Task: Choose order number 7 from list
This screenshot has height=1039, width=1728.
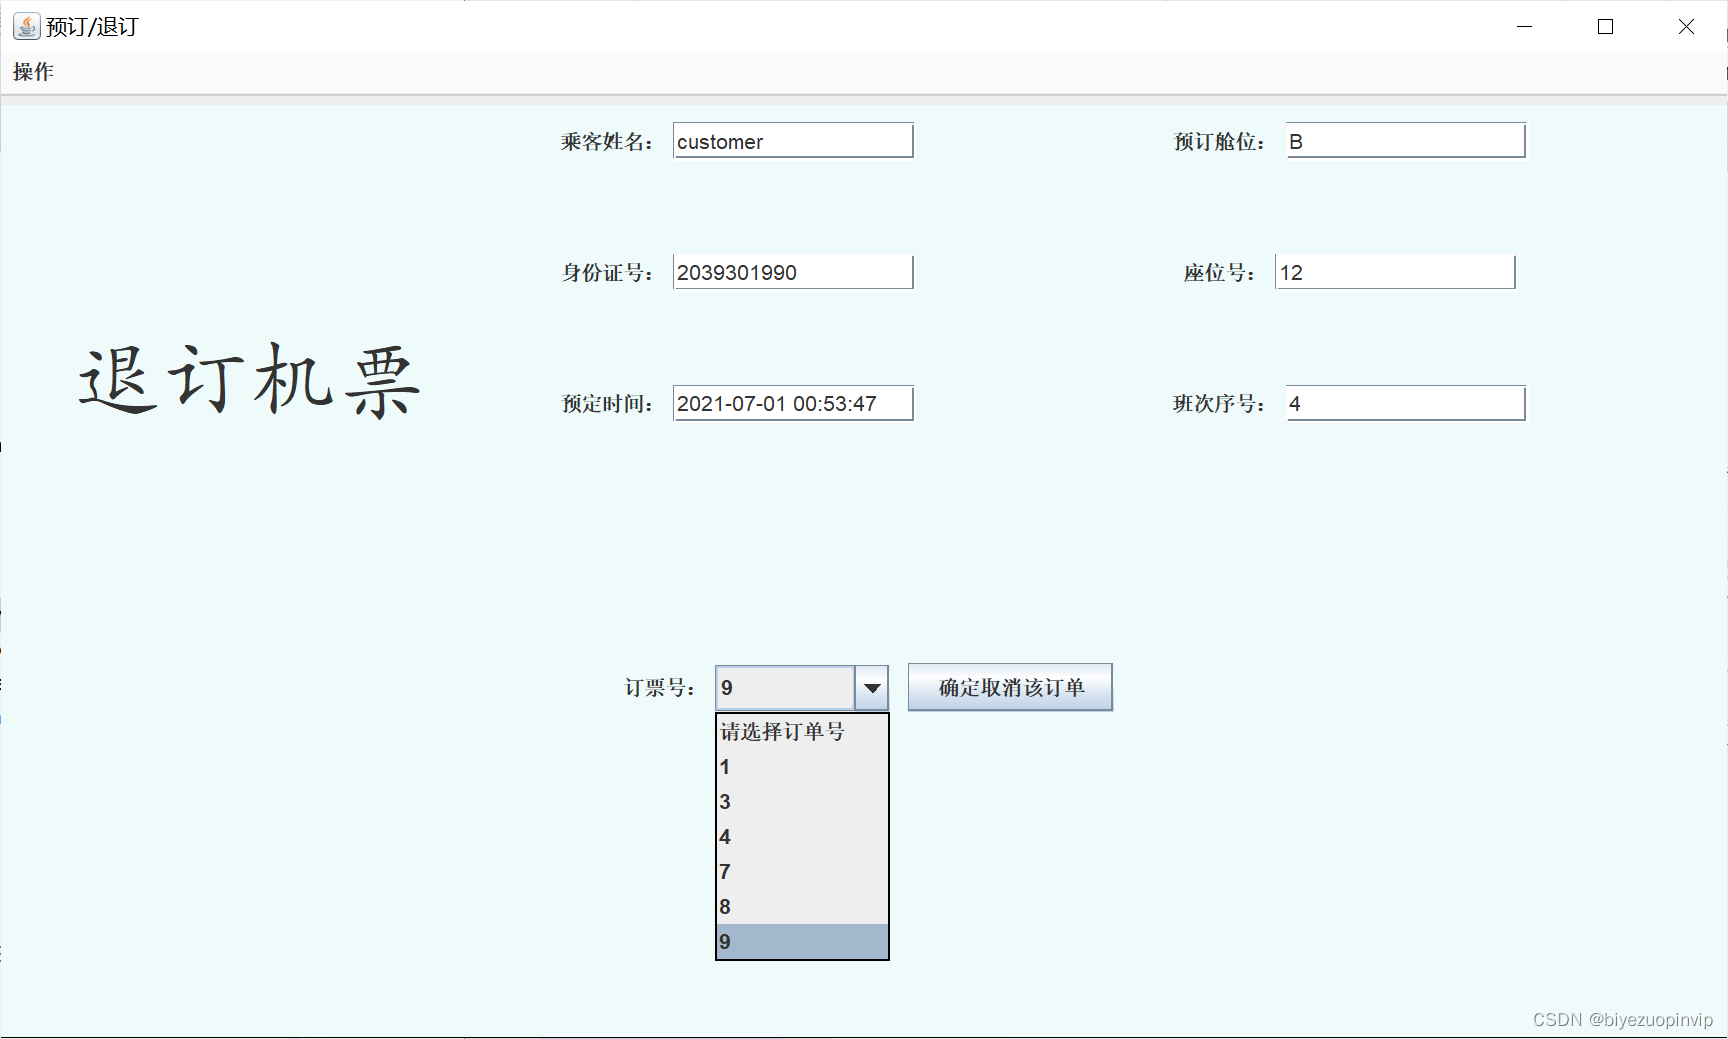Action: (x=802, y=872)
